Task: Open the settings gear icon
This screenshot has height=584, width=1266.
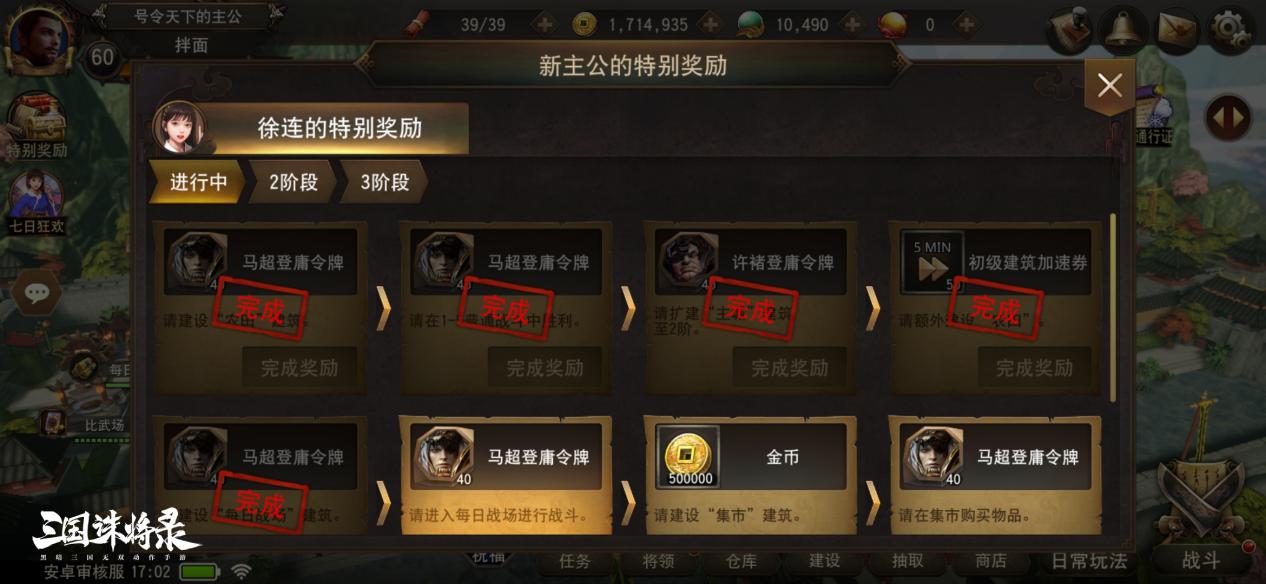Action: tap(1231, 30)
